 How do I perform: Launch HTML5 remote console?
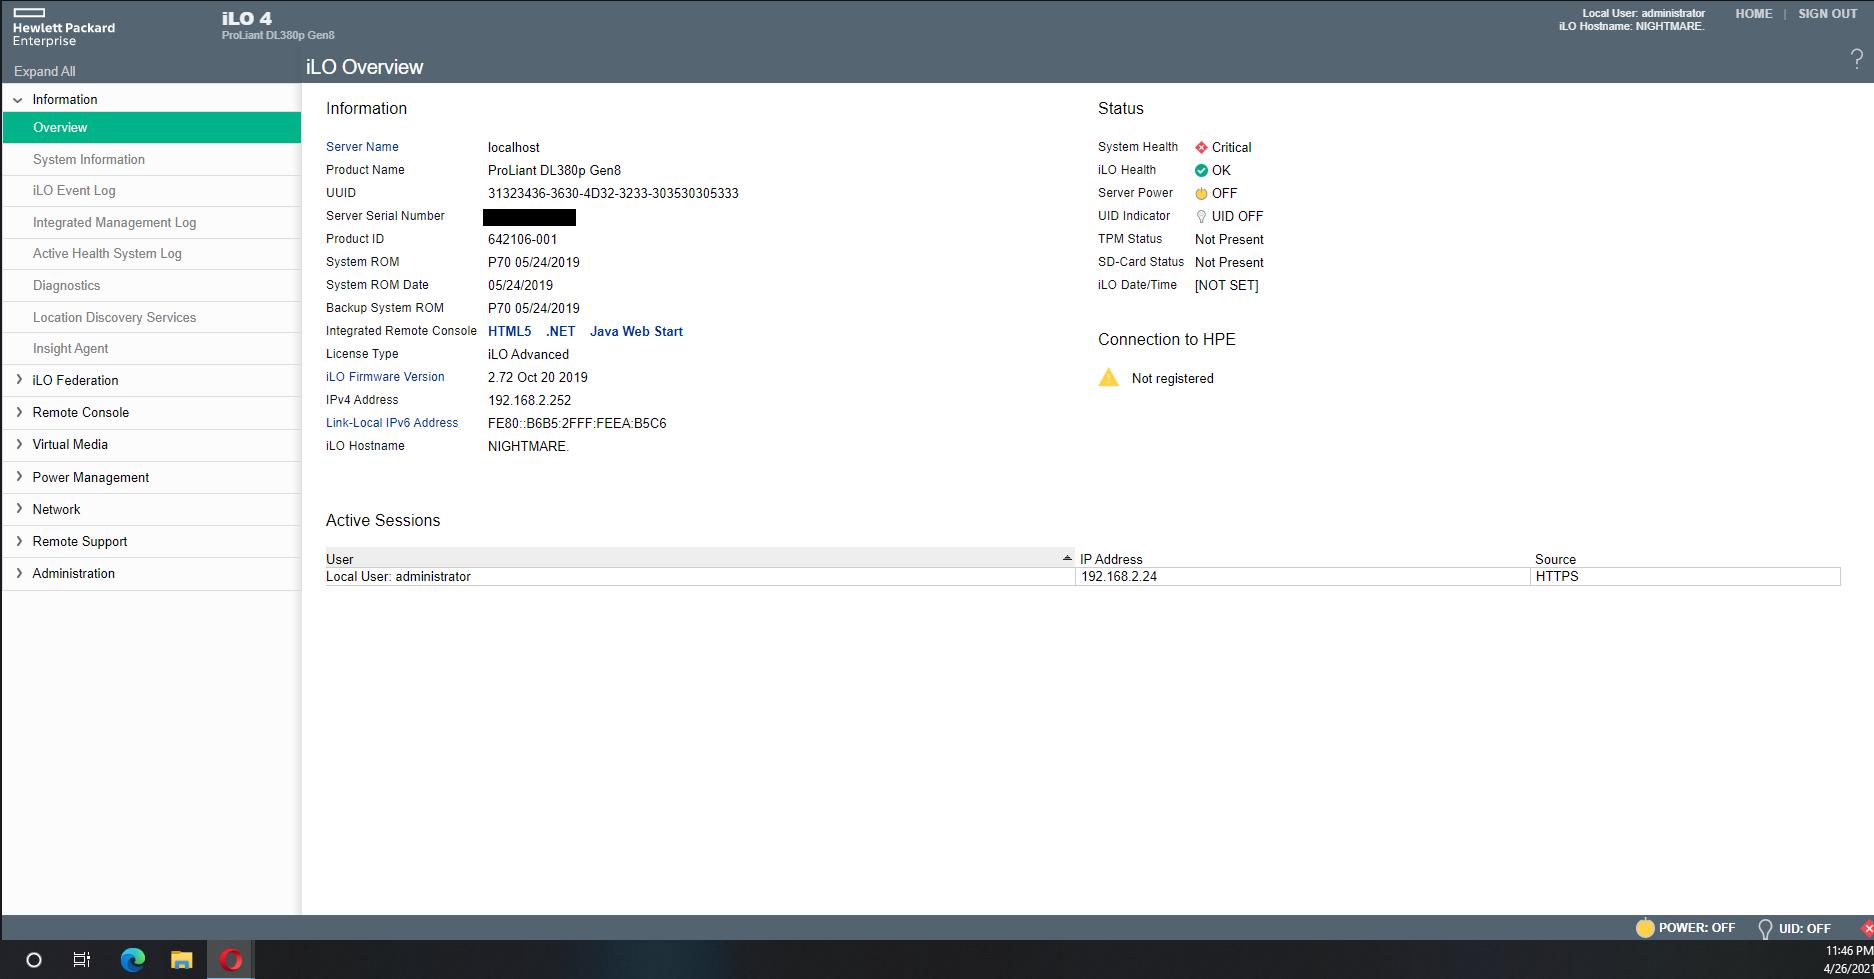pyautogui.click(x=510, y=331)
